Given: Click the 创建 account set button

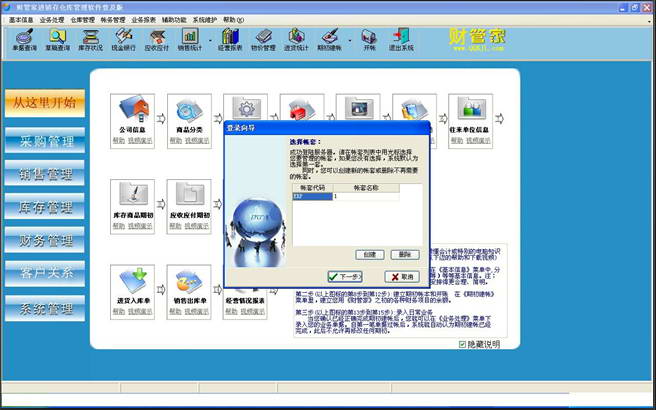Looking at the screenshot, I should (x=370, y=254).
